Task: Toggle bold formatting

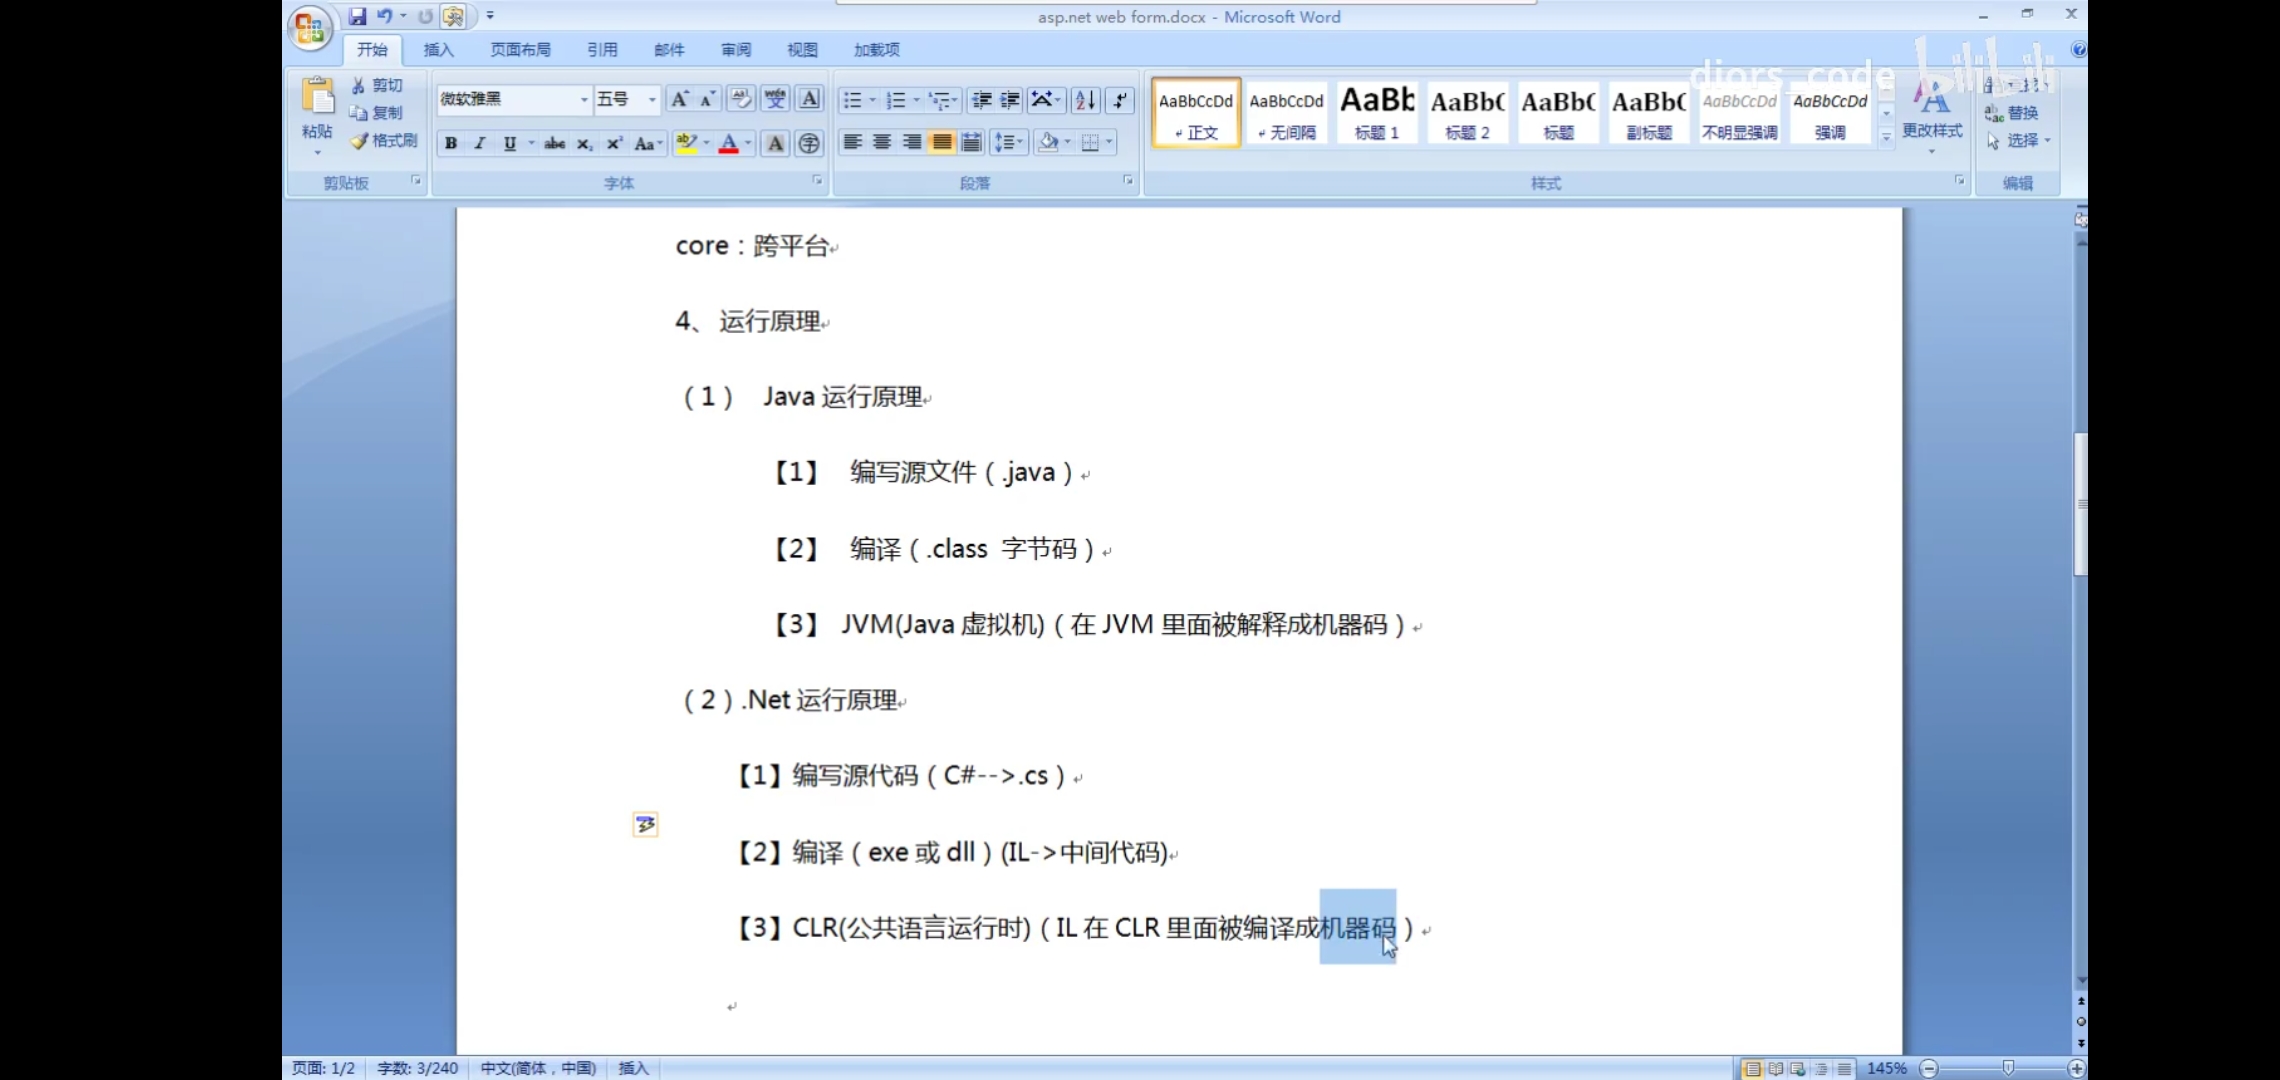Action: (451, 143)
